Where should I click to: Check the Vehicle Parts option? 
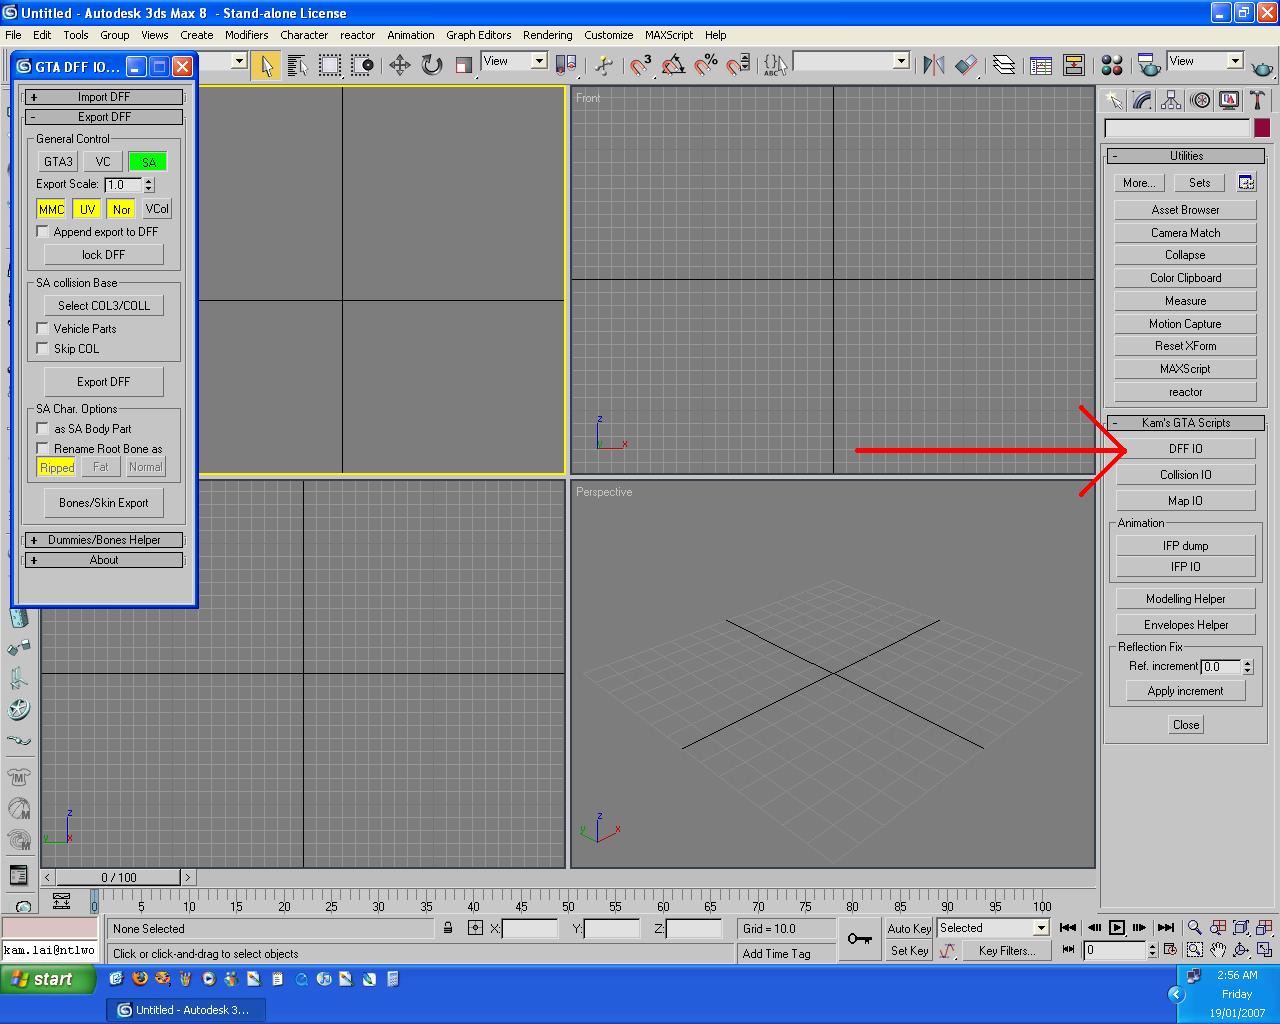pyautogui.click(x=43, y=328)
